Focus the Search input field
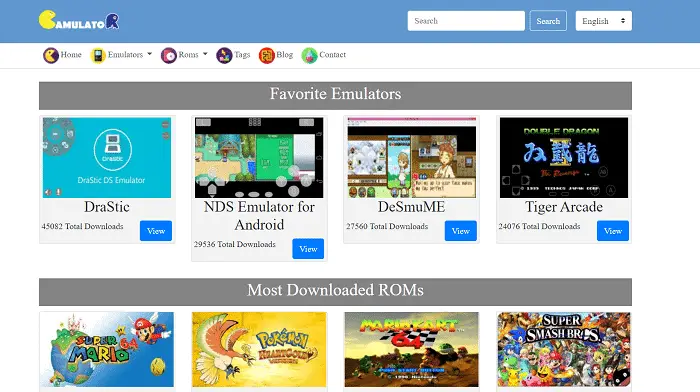The width and height of the screenshot is (700, 392). pyautogui.click(x=466, y=21)
